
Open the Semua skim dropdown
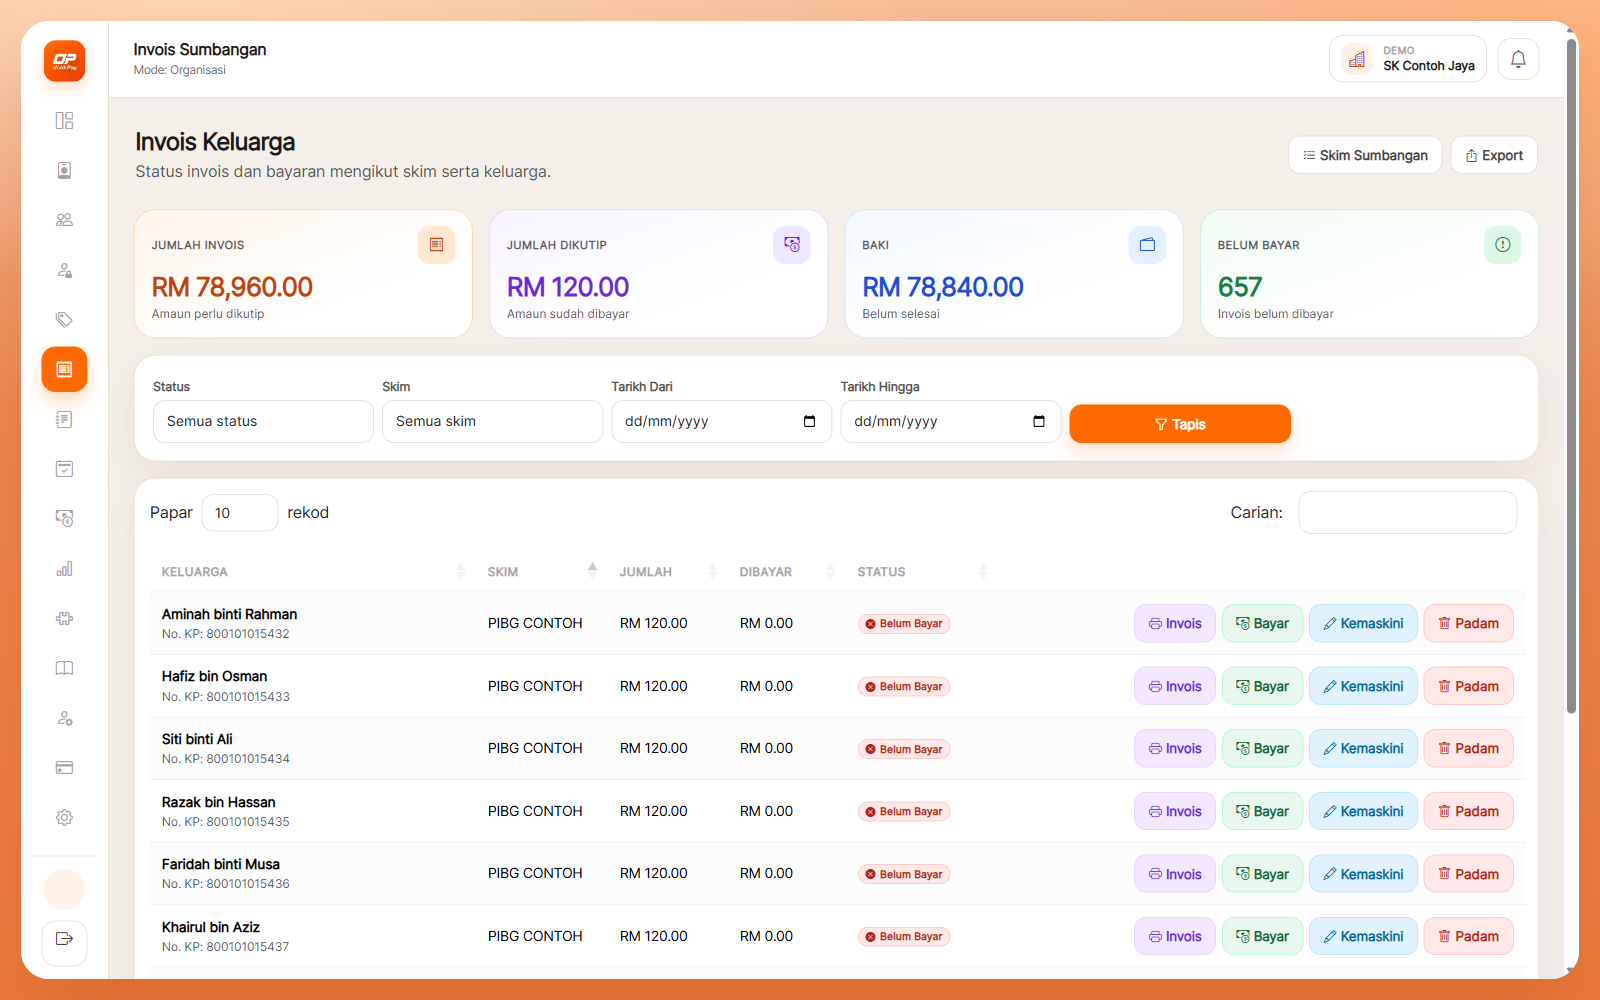click(x=492, y=421)
